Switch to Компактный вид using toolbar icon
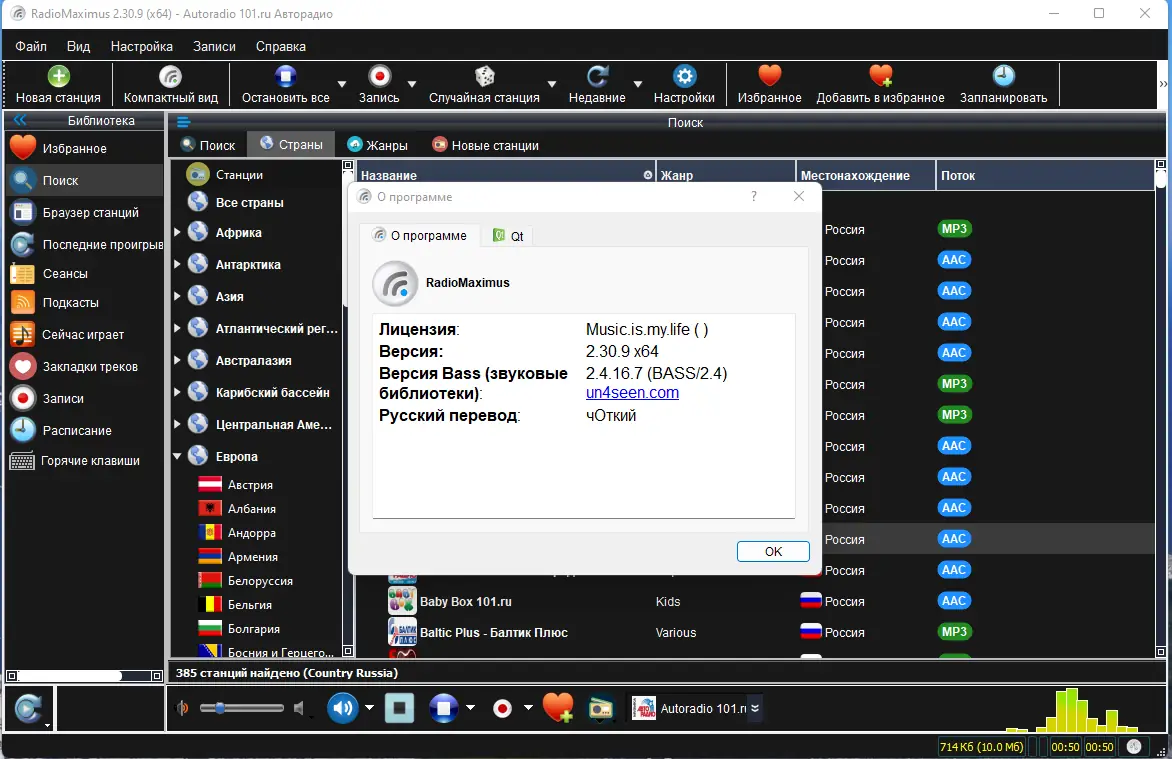Screen dimensions: 1172x759 click(170, 77)
